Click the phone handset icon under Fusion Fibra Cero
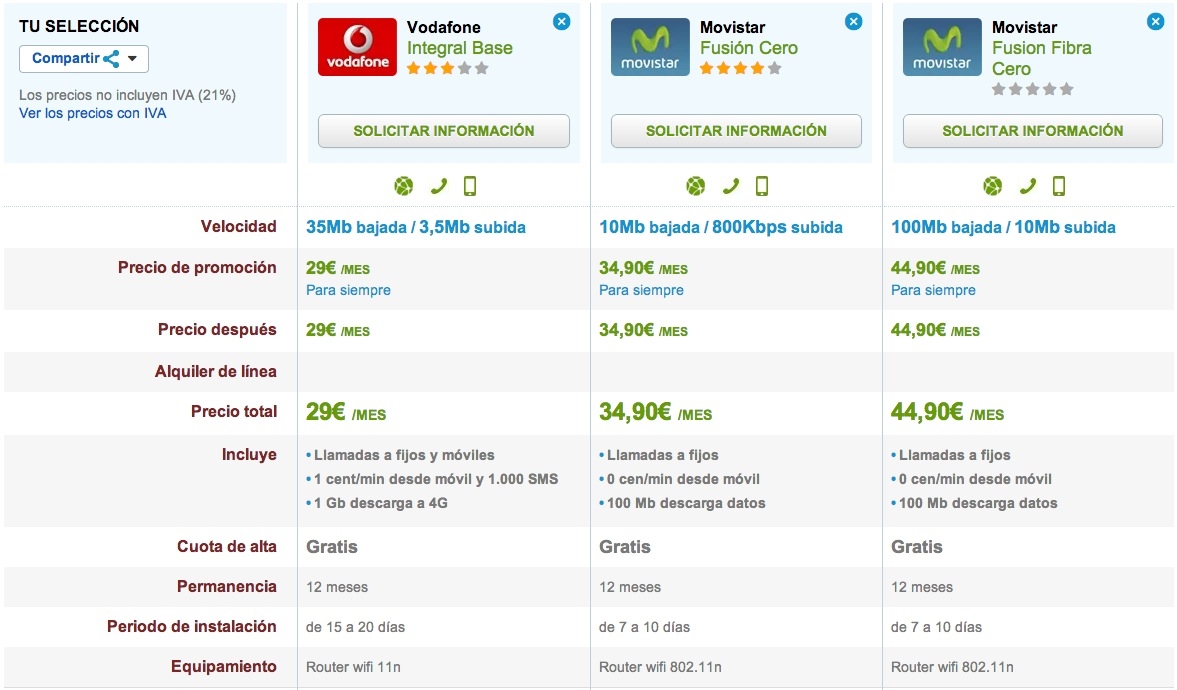Image resolution: width=1177 pixels, height=690 pixels. coord(1028,186)
